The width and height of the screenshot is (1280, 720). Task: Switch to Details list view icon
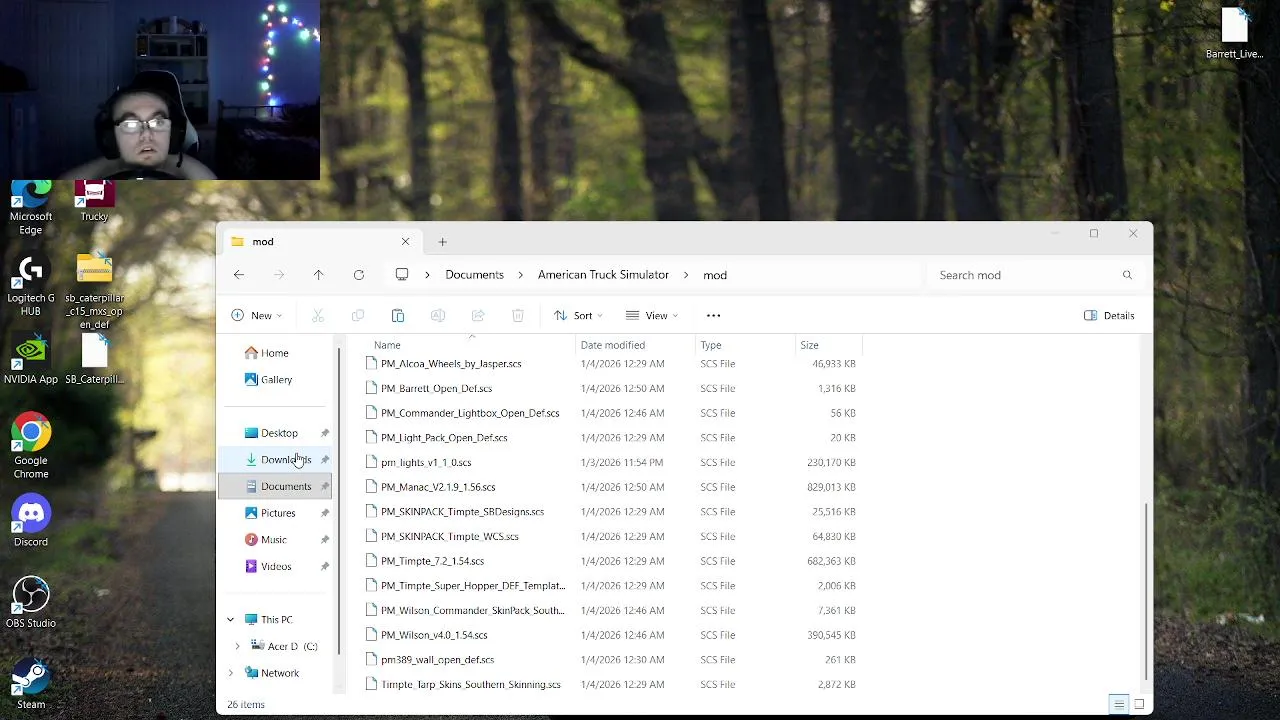point(1119,705)
